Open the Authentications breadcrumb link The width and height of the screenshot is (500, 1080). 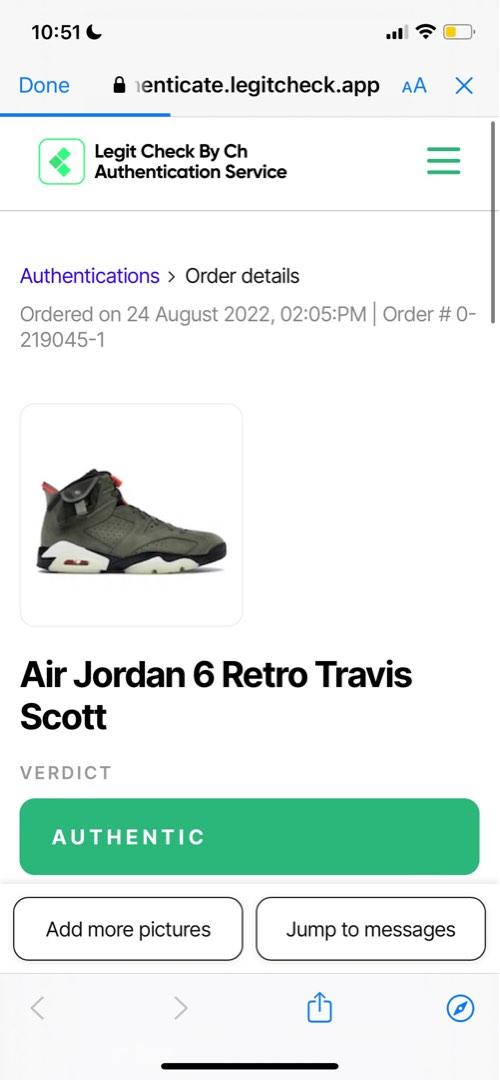[90, 276]
